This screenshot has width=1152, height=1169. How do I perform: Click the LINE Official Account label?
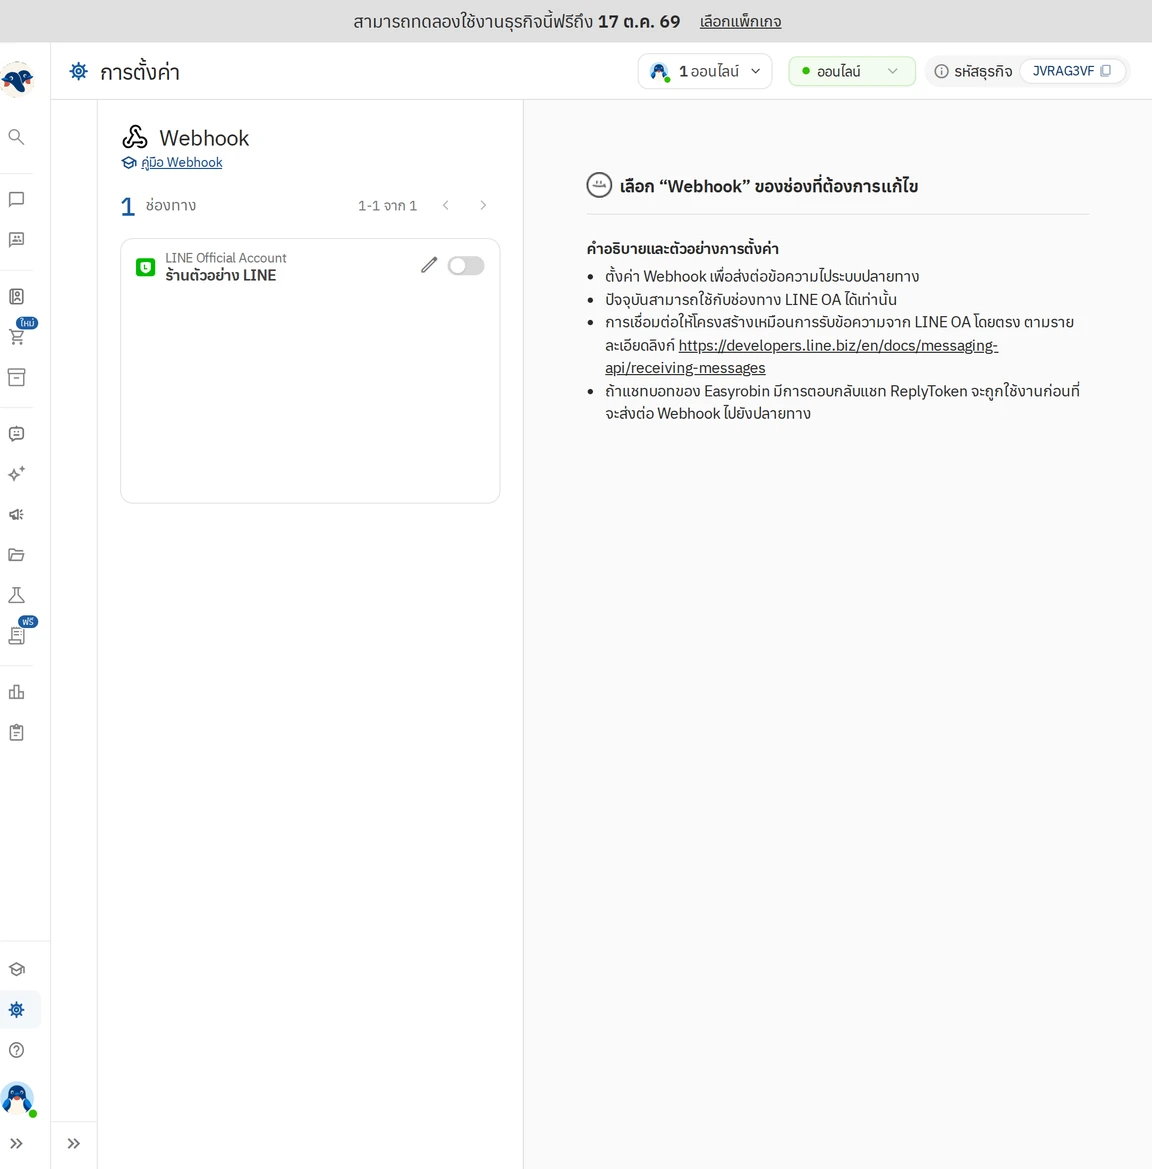click(x=225, y=258)
